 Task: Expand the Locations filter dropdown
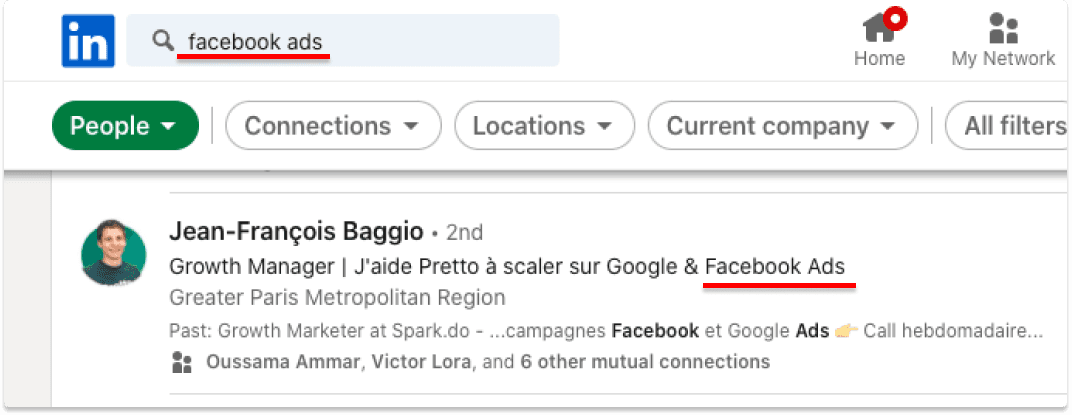pyautogui.click(x=544, y=126)
